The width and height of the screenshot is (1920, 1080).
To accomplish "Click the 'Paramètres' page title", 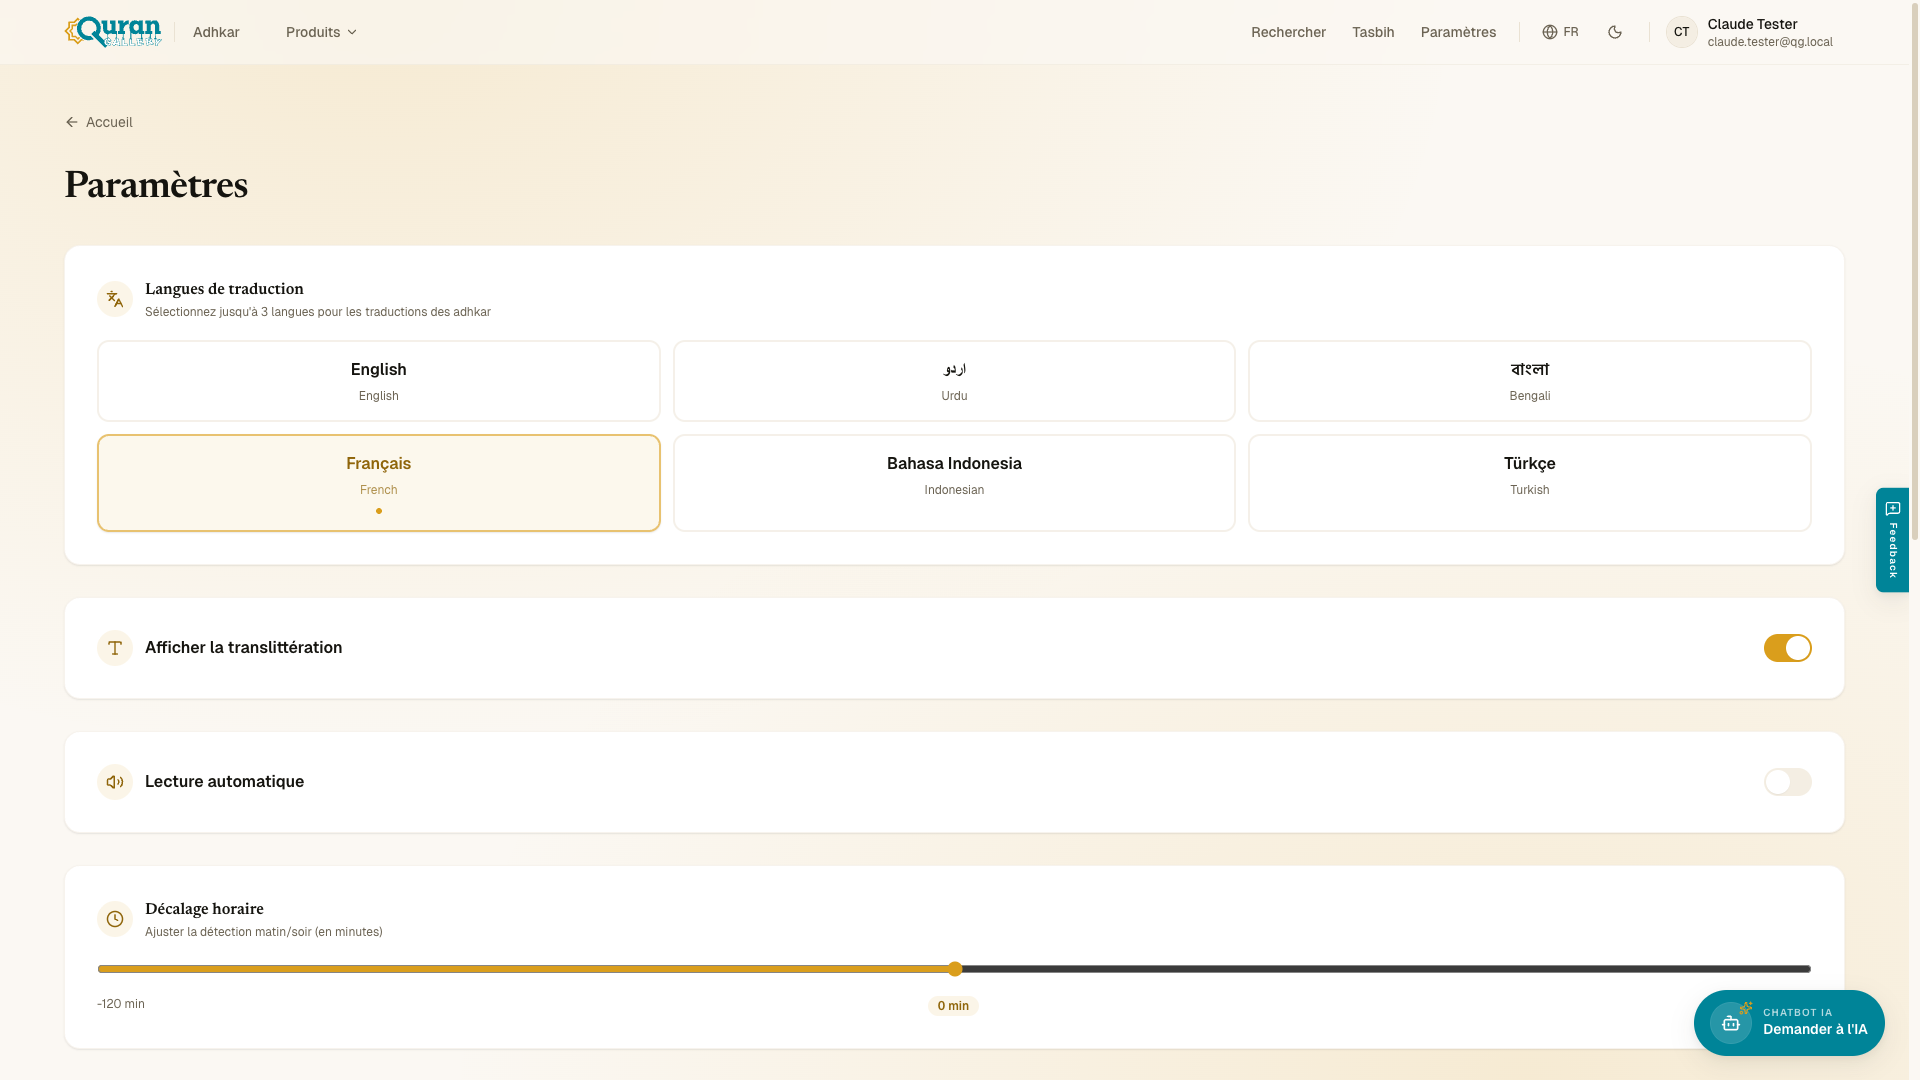I will click(x=156, y=185).
